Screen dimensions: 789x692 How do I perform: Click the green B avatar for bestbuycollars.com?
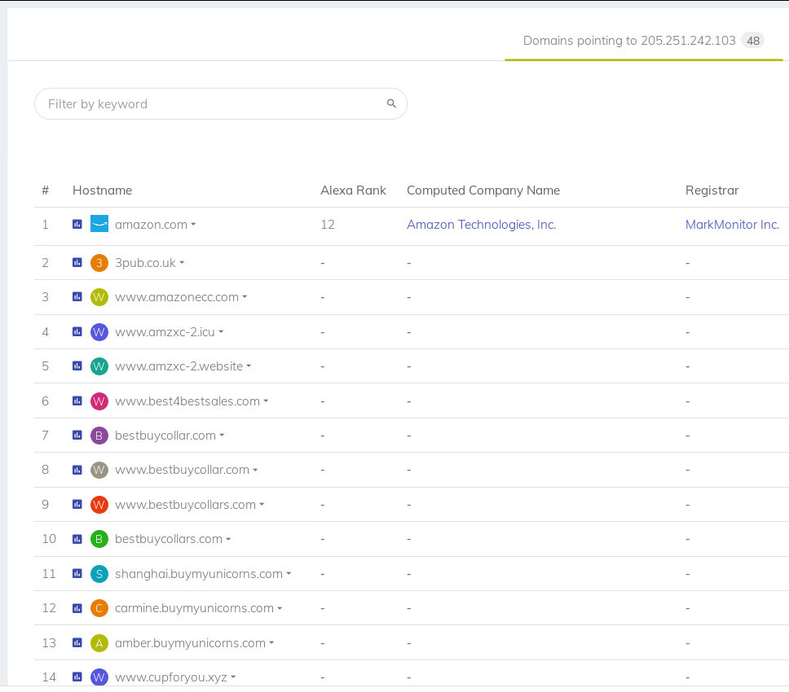coord(99,540)
